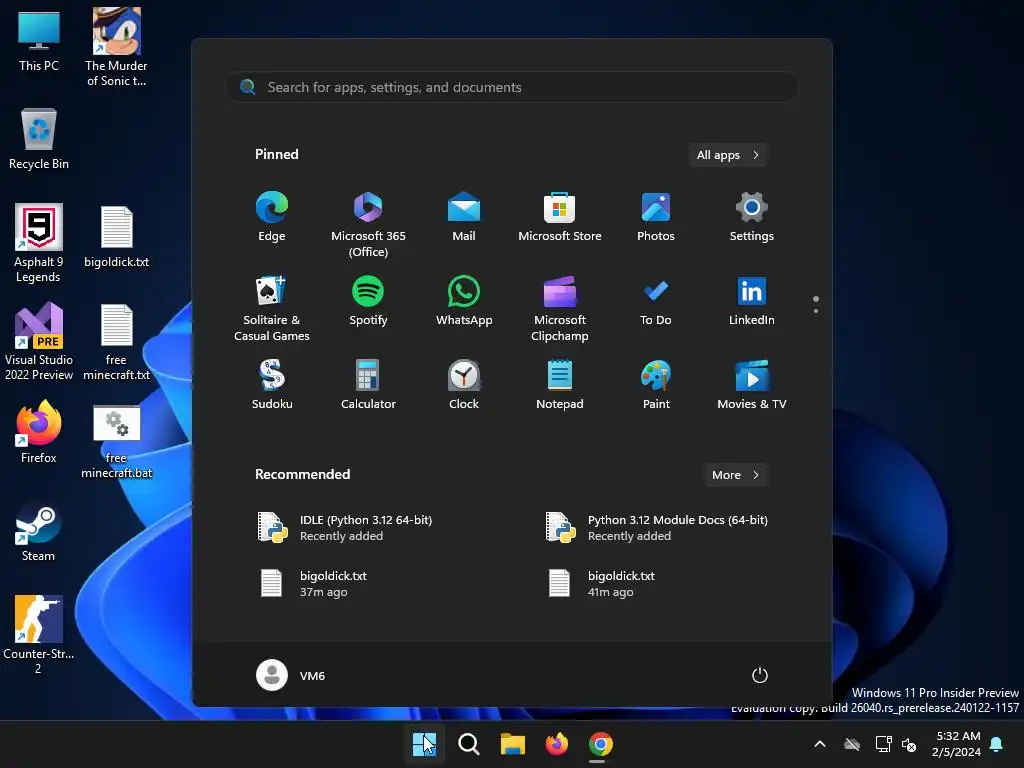Select This PC desktop icon

tap(39, 40)
